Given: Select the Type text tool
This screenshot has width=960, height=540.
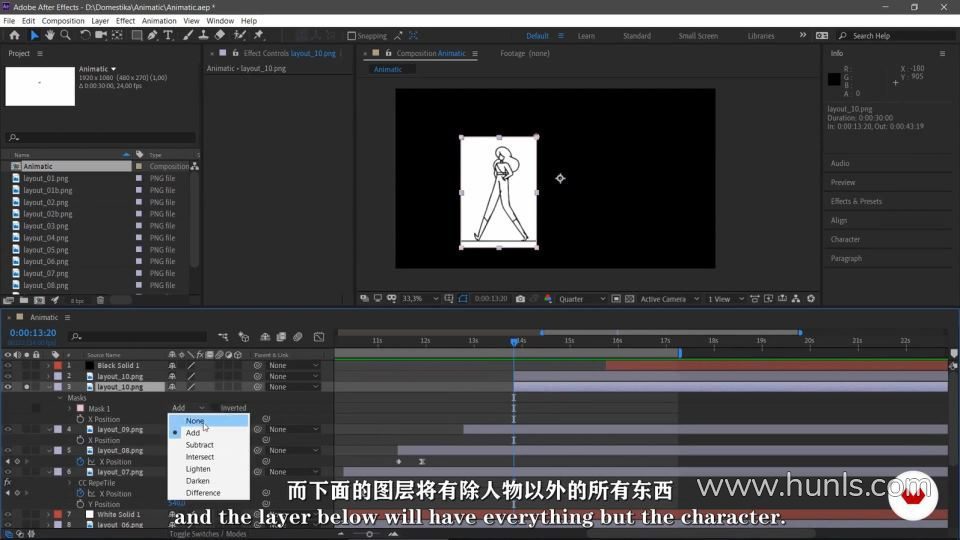Looking at the screenshot, I should click(x=168, y=36).
